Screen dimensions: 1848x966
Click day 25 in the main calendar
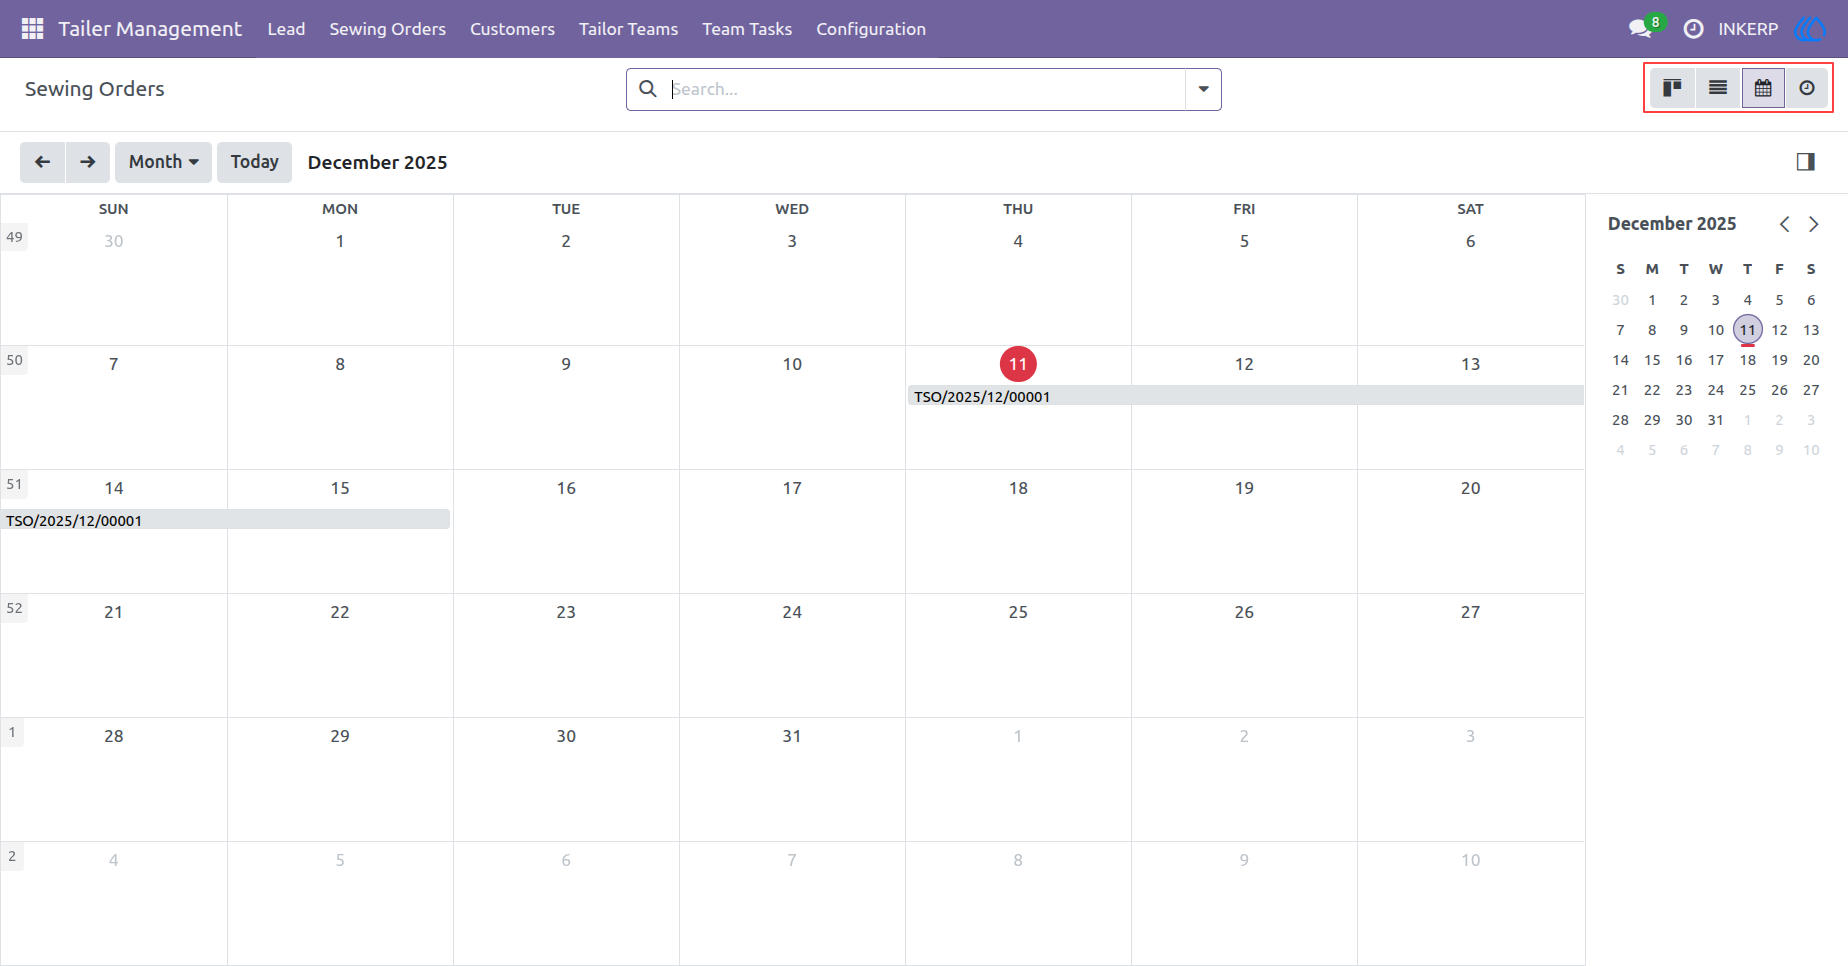1018,612
